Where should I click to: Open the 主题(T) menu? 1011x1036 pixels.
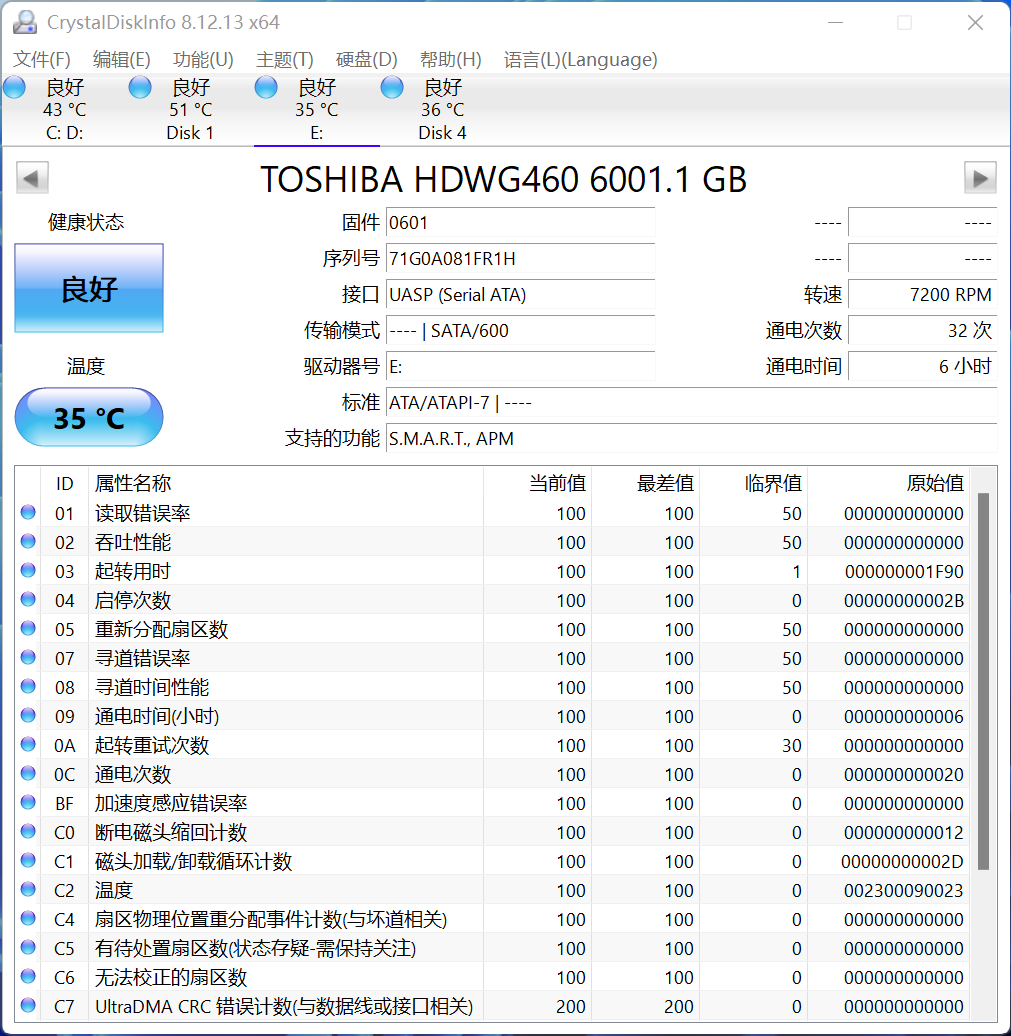pyautogui.click(x=284, y=59)
